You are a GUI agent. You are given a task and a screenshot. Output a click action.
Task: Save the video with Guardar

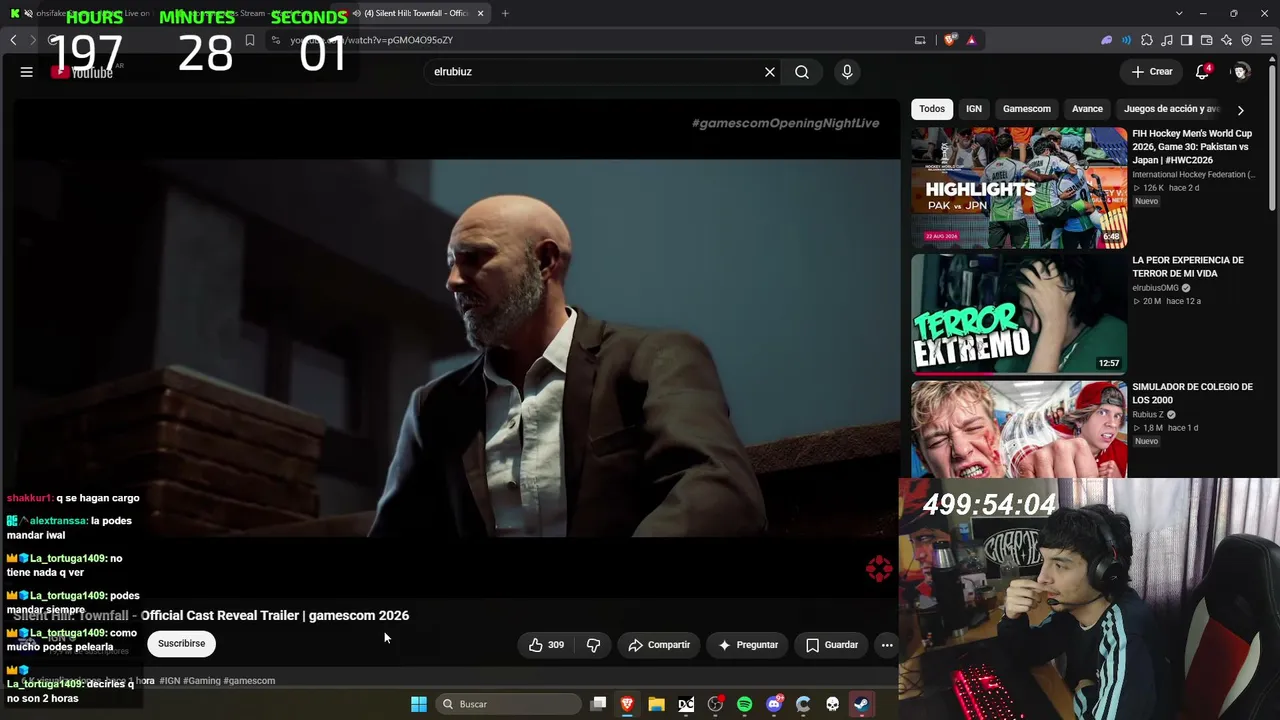(832, 645)
